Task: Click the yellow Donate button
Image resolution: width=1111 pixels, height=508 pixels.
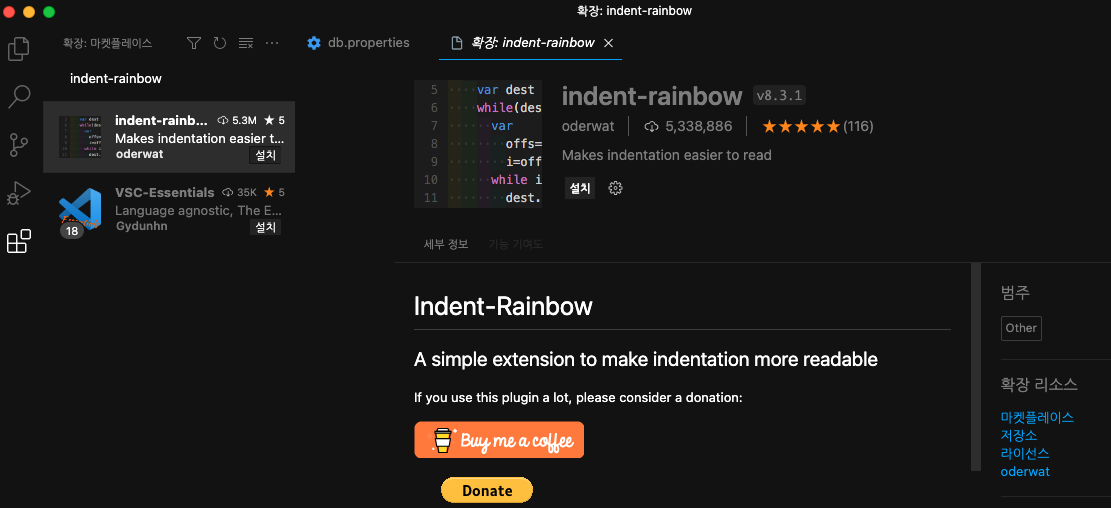Action: pos(487,490)
